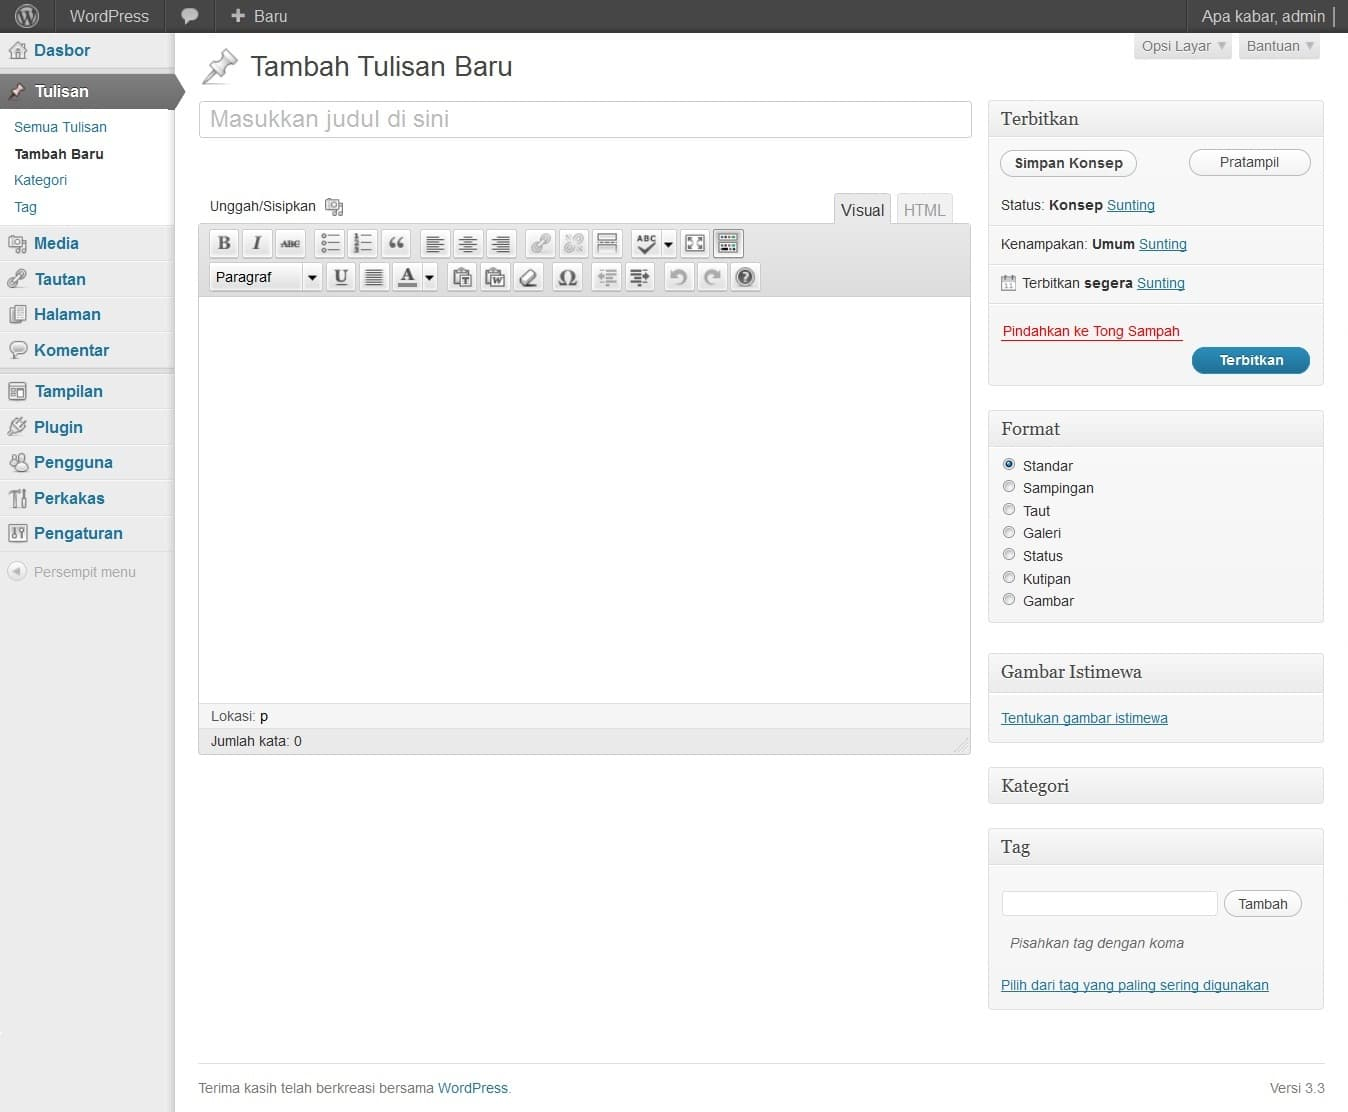Click the post title input field
This screenshot has height=1112, width=1348.
(x=585, y=119)
